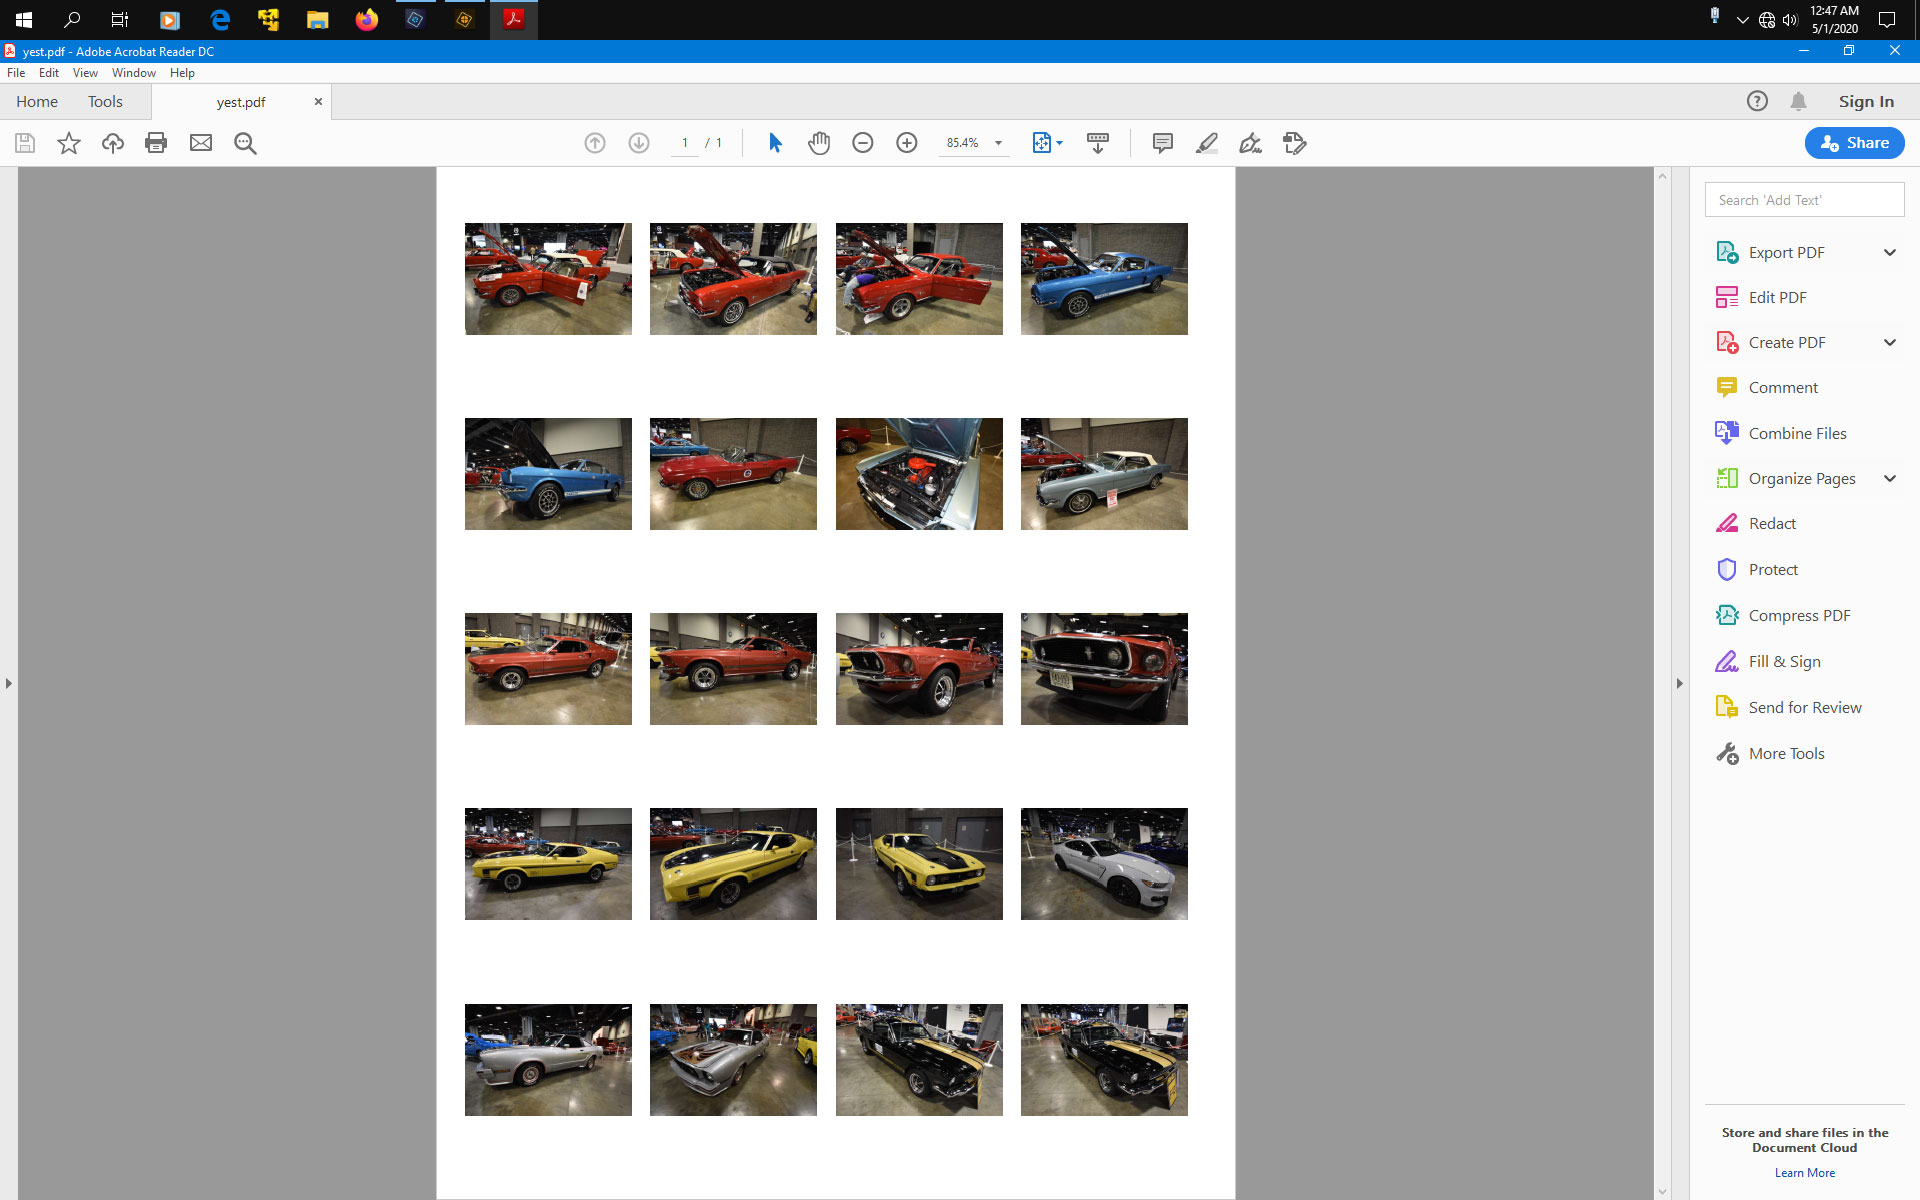Expand the Export PDF options chevron
This screenshot has height=1200, width=1920.
click(1890, 252)
